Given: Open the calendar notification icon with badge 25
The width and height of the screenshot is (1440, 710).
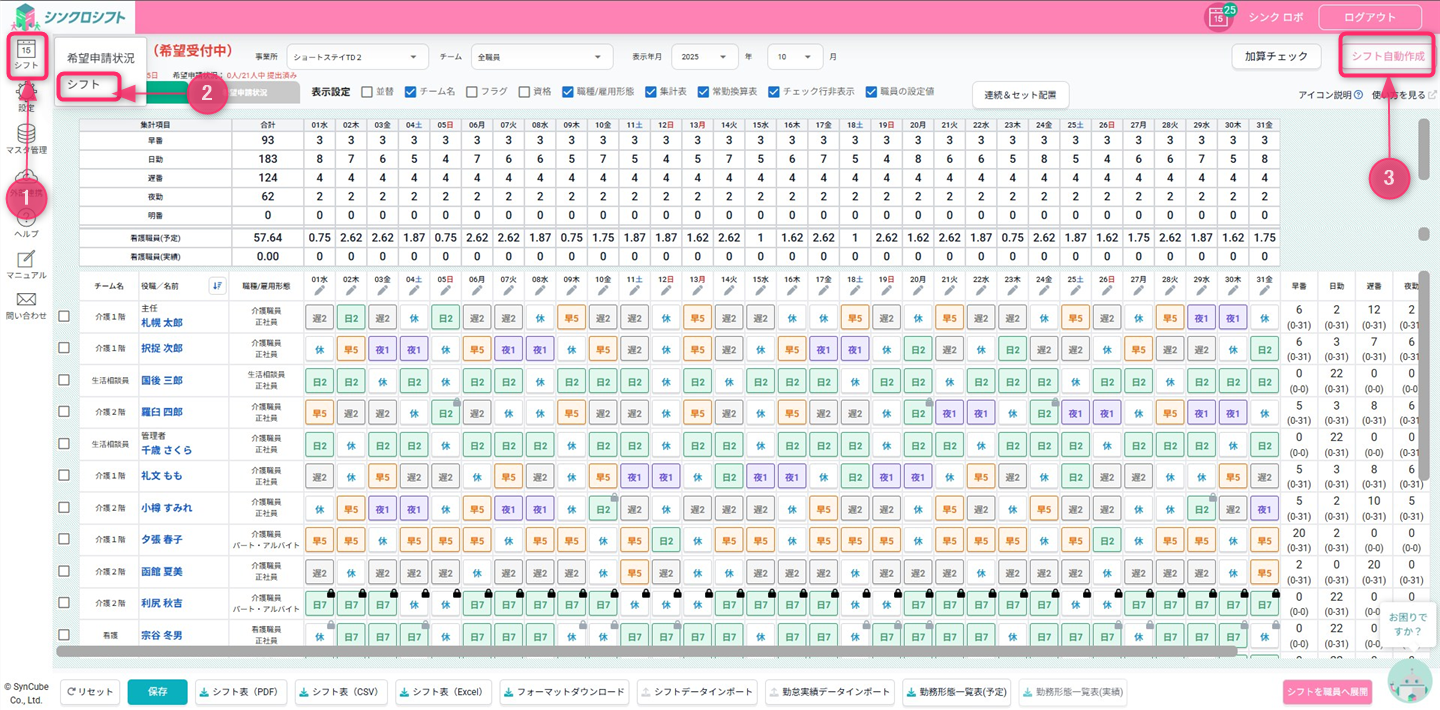Looking at the screenshot, I should click(x=1218, y=17).
